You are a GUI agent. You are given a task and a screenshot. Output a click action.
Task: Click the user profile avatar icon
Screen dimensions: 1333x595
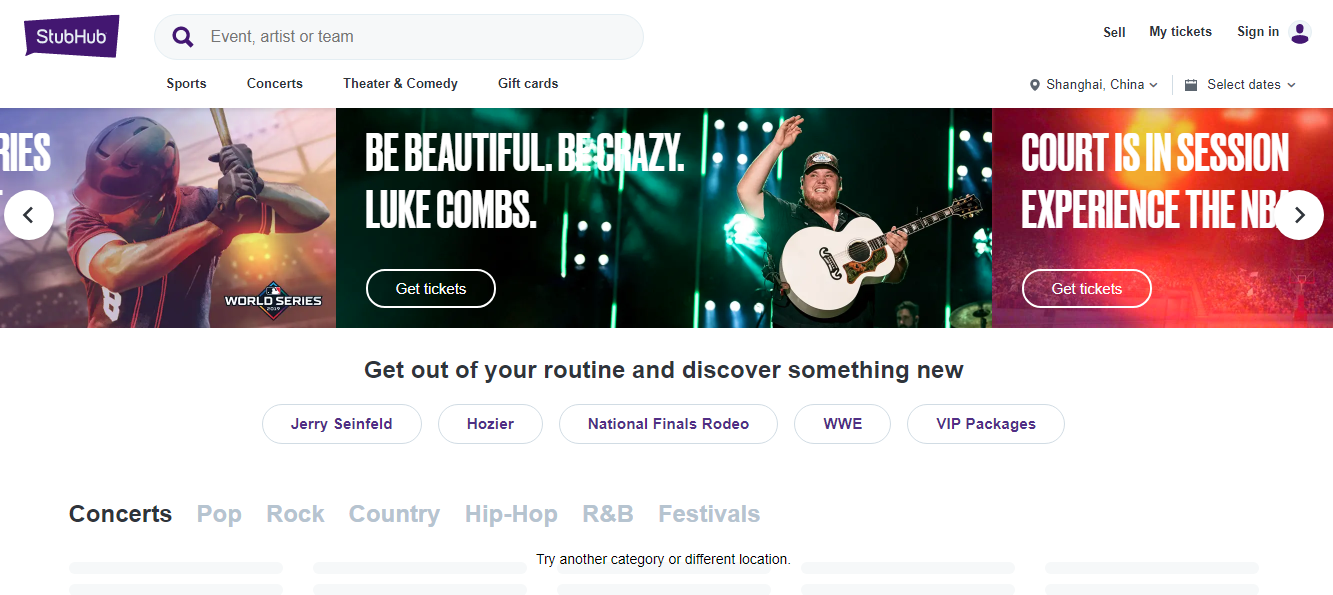1300,32
